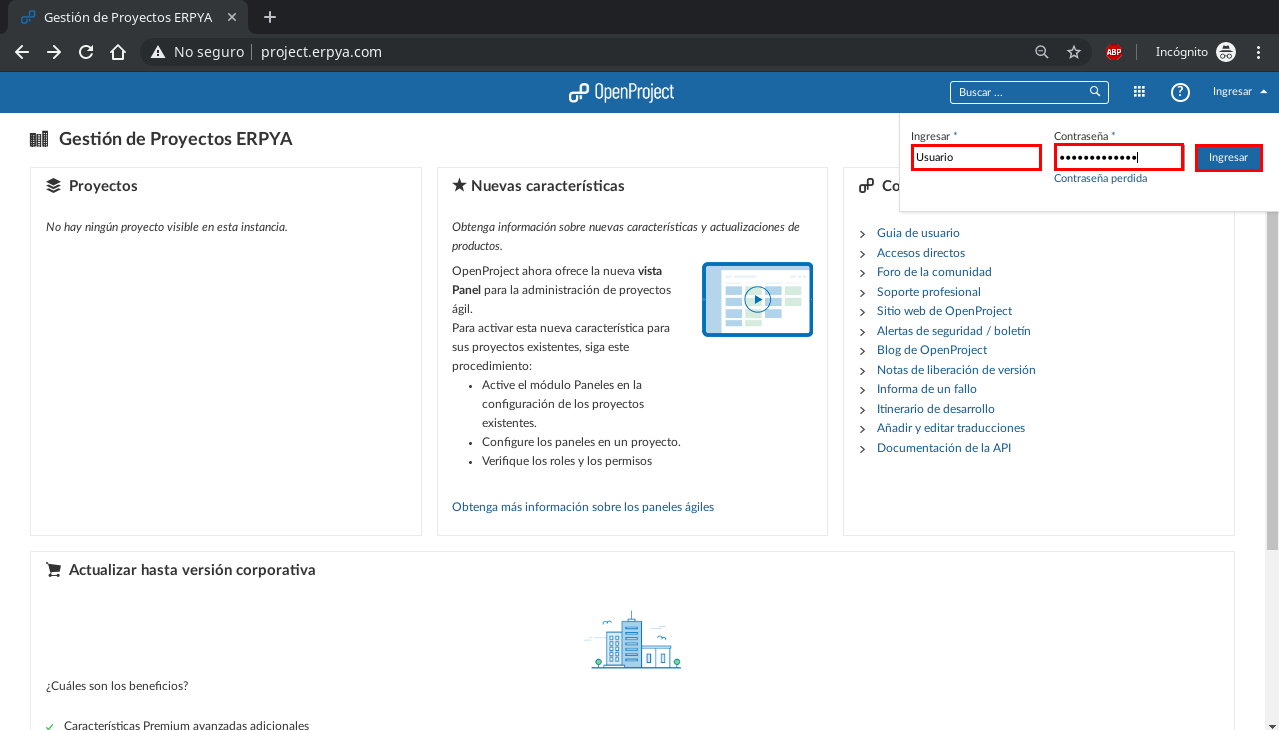Reload the page with the refresh icon
1279x730 pixels.
click(x=85, y=51)
